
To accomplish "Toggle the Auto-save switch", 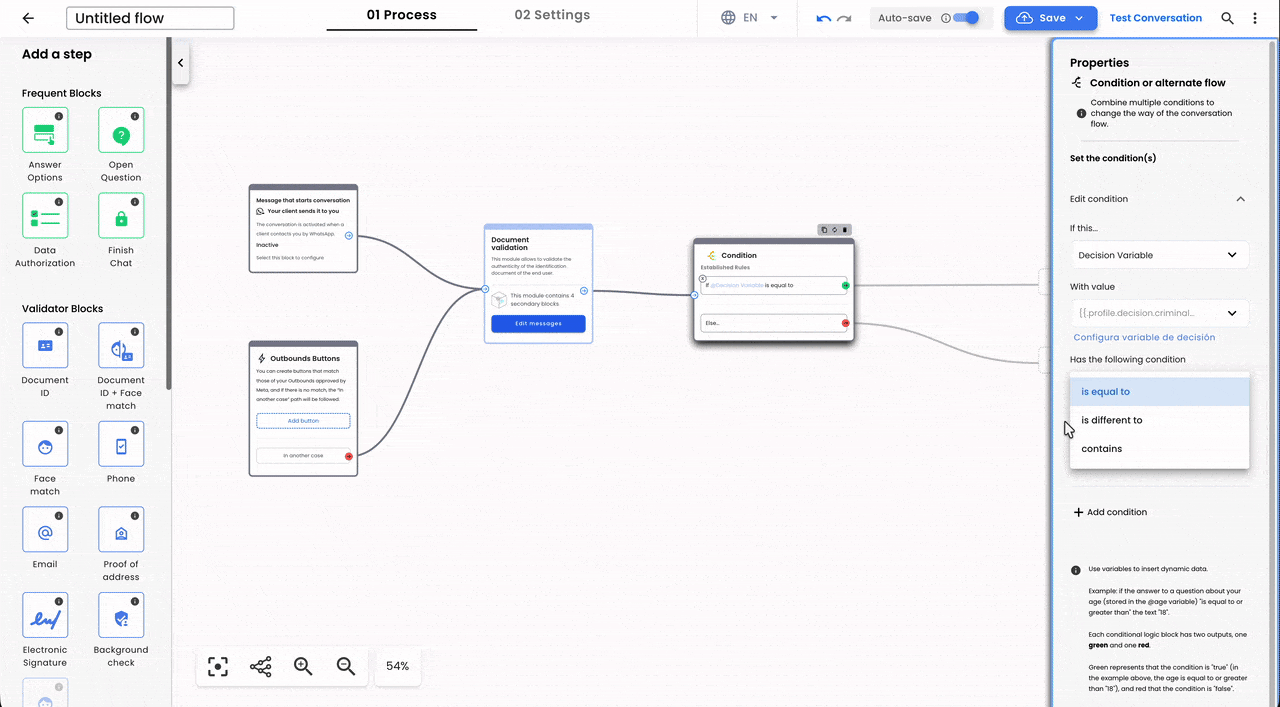I will 965,18.
